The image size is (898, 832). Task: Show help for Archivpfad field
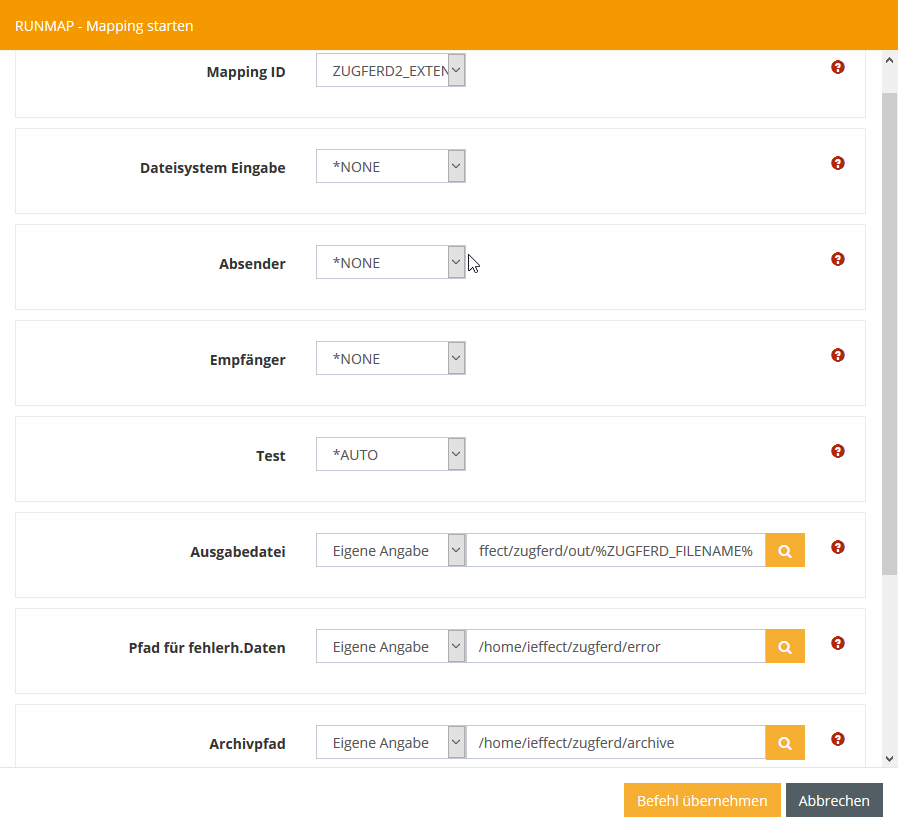click(x=837, y=739)
